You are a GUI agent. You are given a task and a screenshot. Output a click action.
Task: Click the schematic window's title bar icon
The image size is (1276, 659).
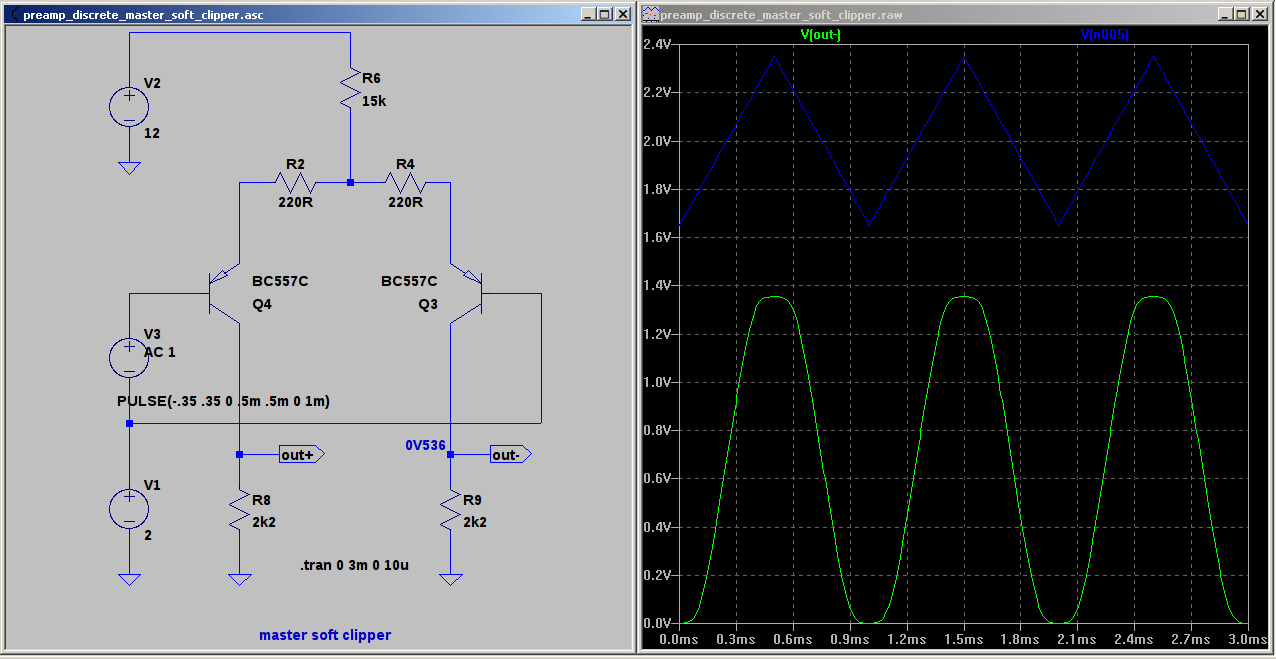[x=13, y=14]
